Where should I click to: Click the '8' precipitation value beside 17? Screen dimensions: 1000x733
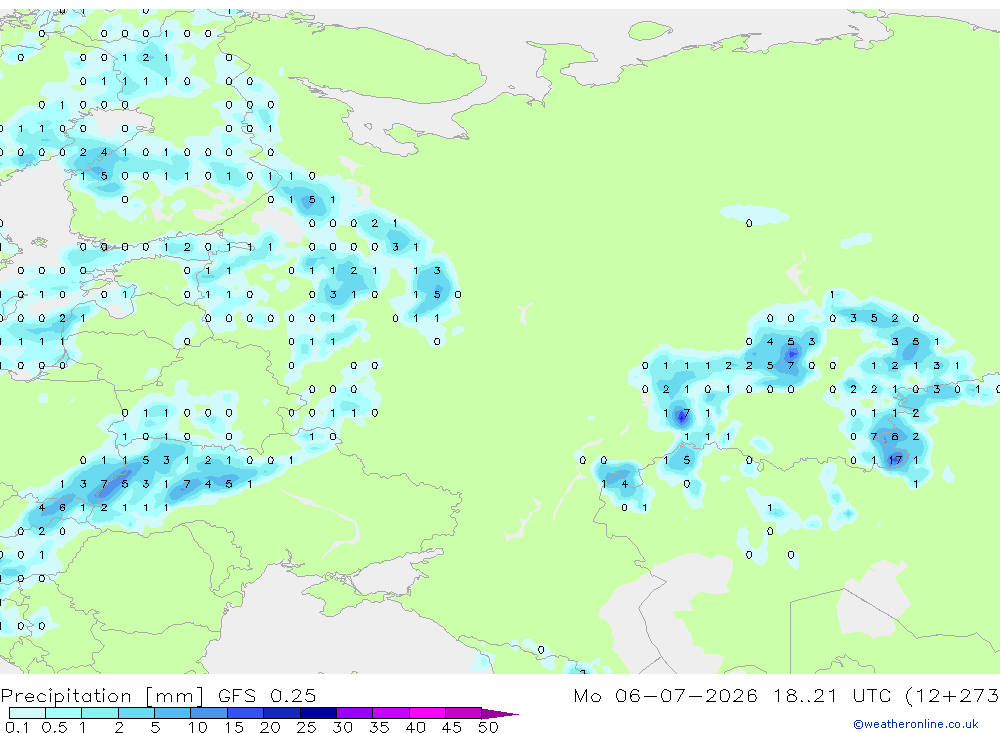point(895,436)
